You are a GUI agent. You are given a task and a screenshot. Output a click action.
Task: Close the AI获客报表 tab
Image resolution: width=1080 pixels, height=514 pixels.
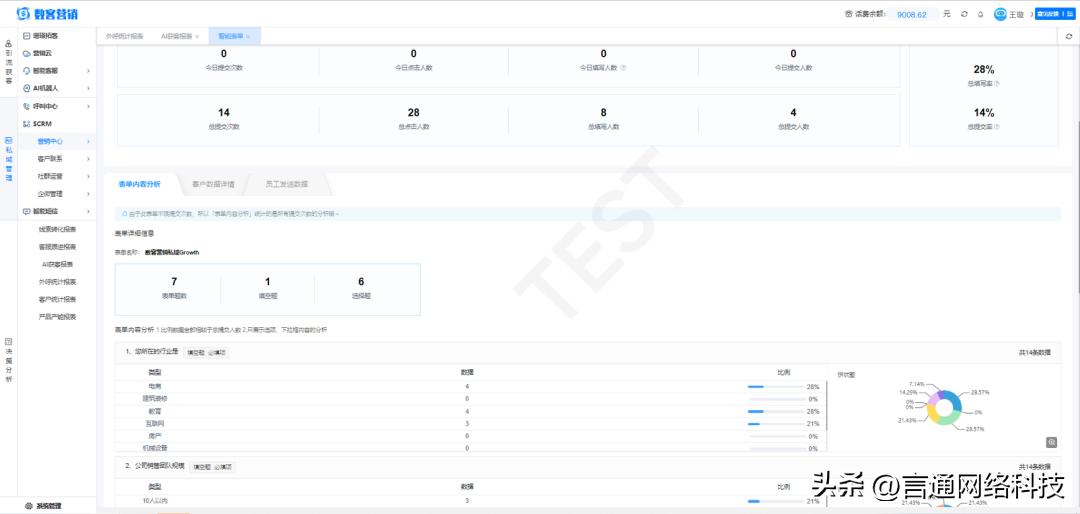[197, 36]
